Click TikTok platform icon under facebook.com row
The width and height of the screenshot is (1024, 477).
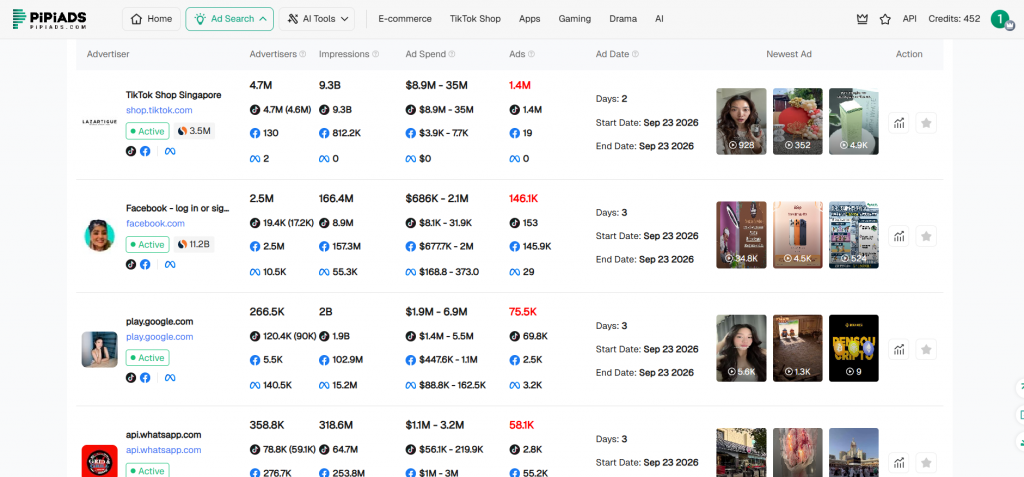point(131,264)
